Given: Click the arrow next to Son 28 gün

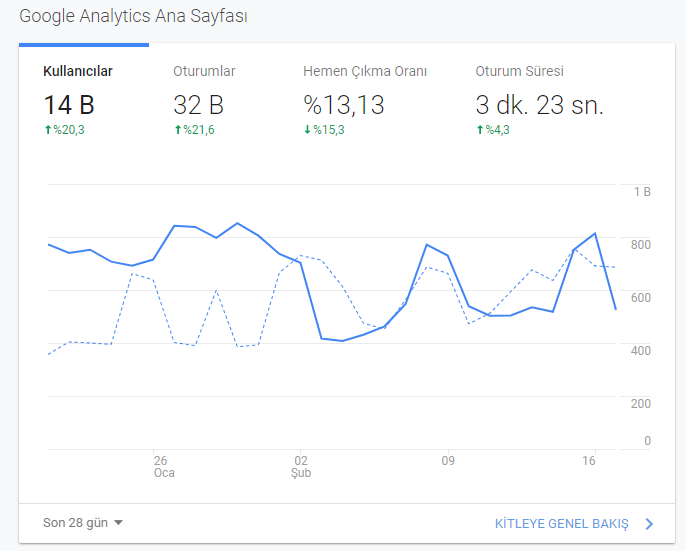Looking at the screenshot, I should coord(118,523).
